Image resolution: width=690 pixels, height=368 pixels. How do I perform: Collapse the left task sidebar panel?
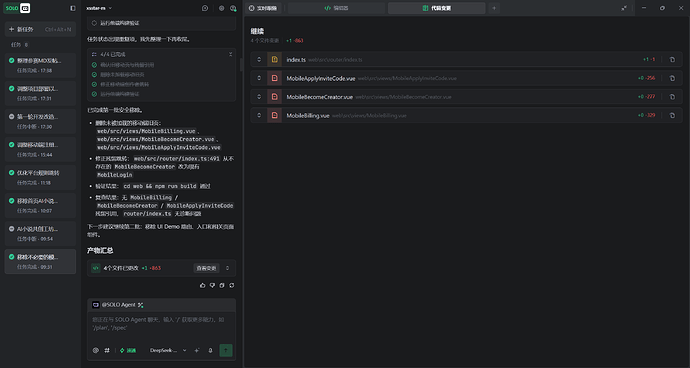tap(73, 8)
